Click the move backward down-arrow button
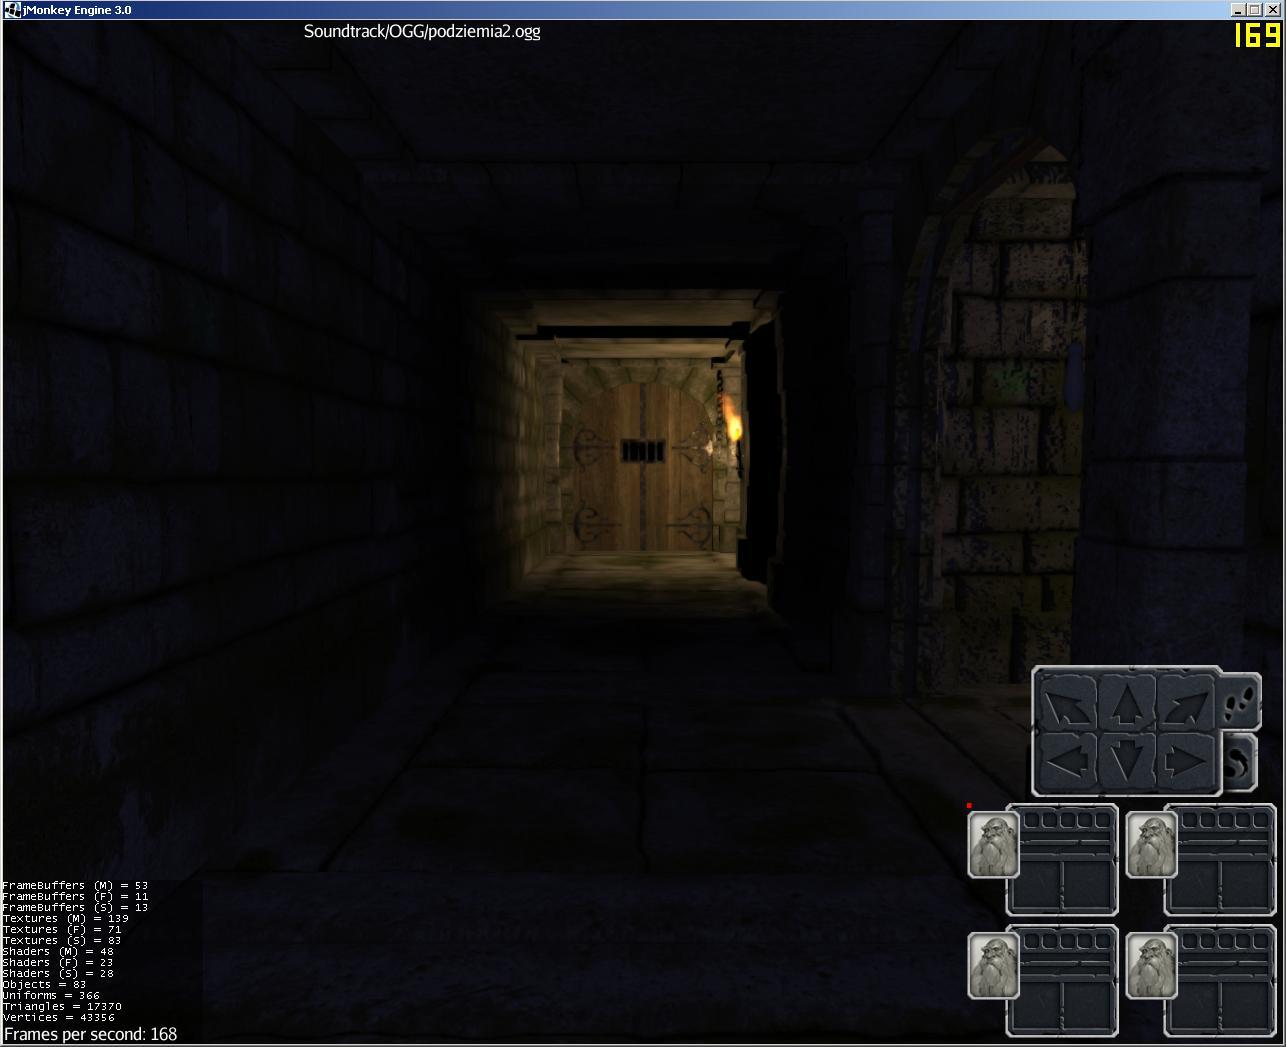Image resolution: width=1286 pixels, height=1047 pixels. (1127, 760)
